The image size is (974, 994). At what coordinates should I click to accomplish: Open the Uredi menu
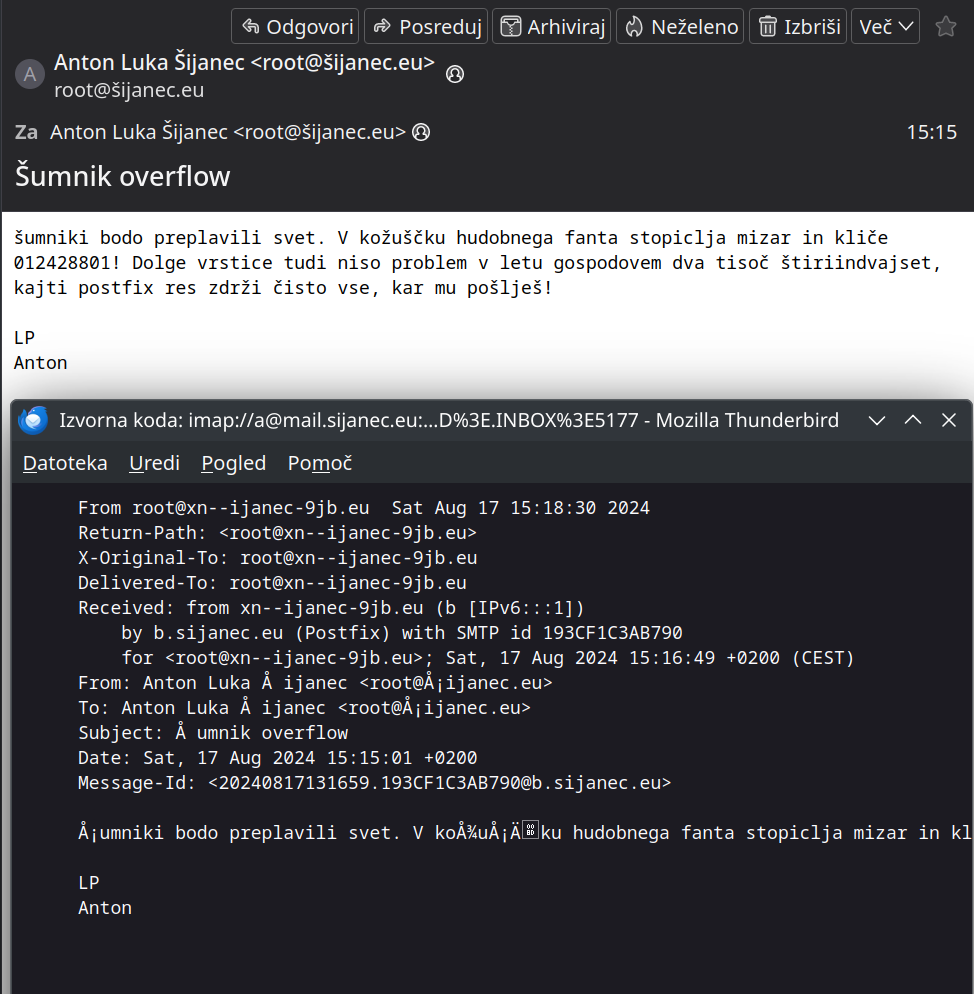click(x=154, y=463)
